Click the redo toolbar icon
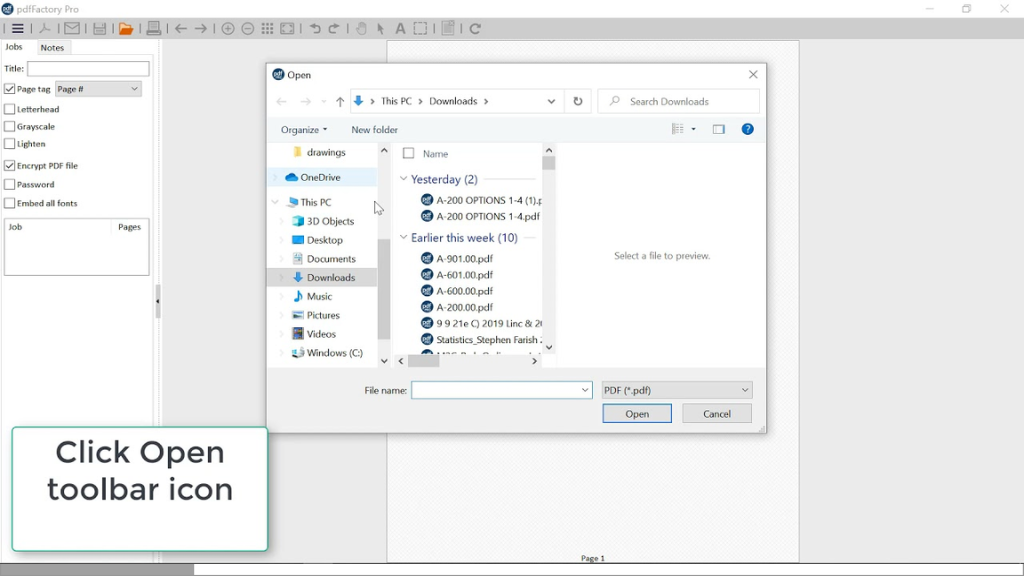The image size is (1024, 576). [x=334, y=29]
